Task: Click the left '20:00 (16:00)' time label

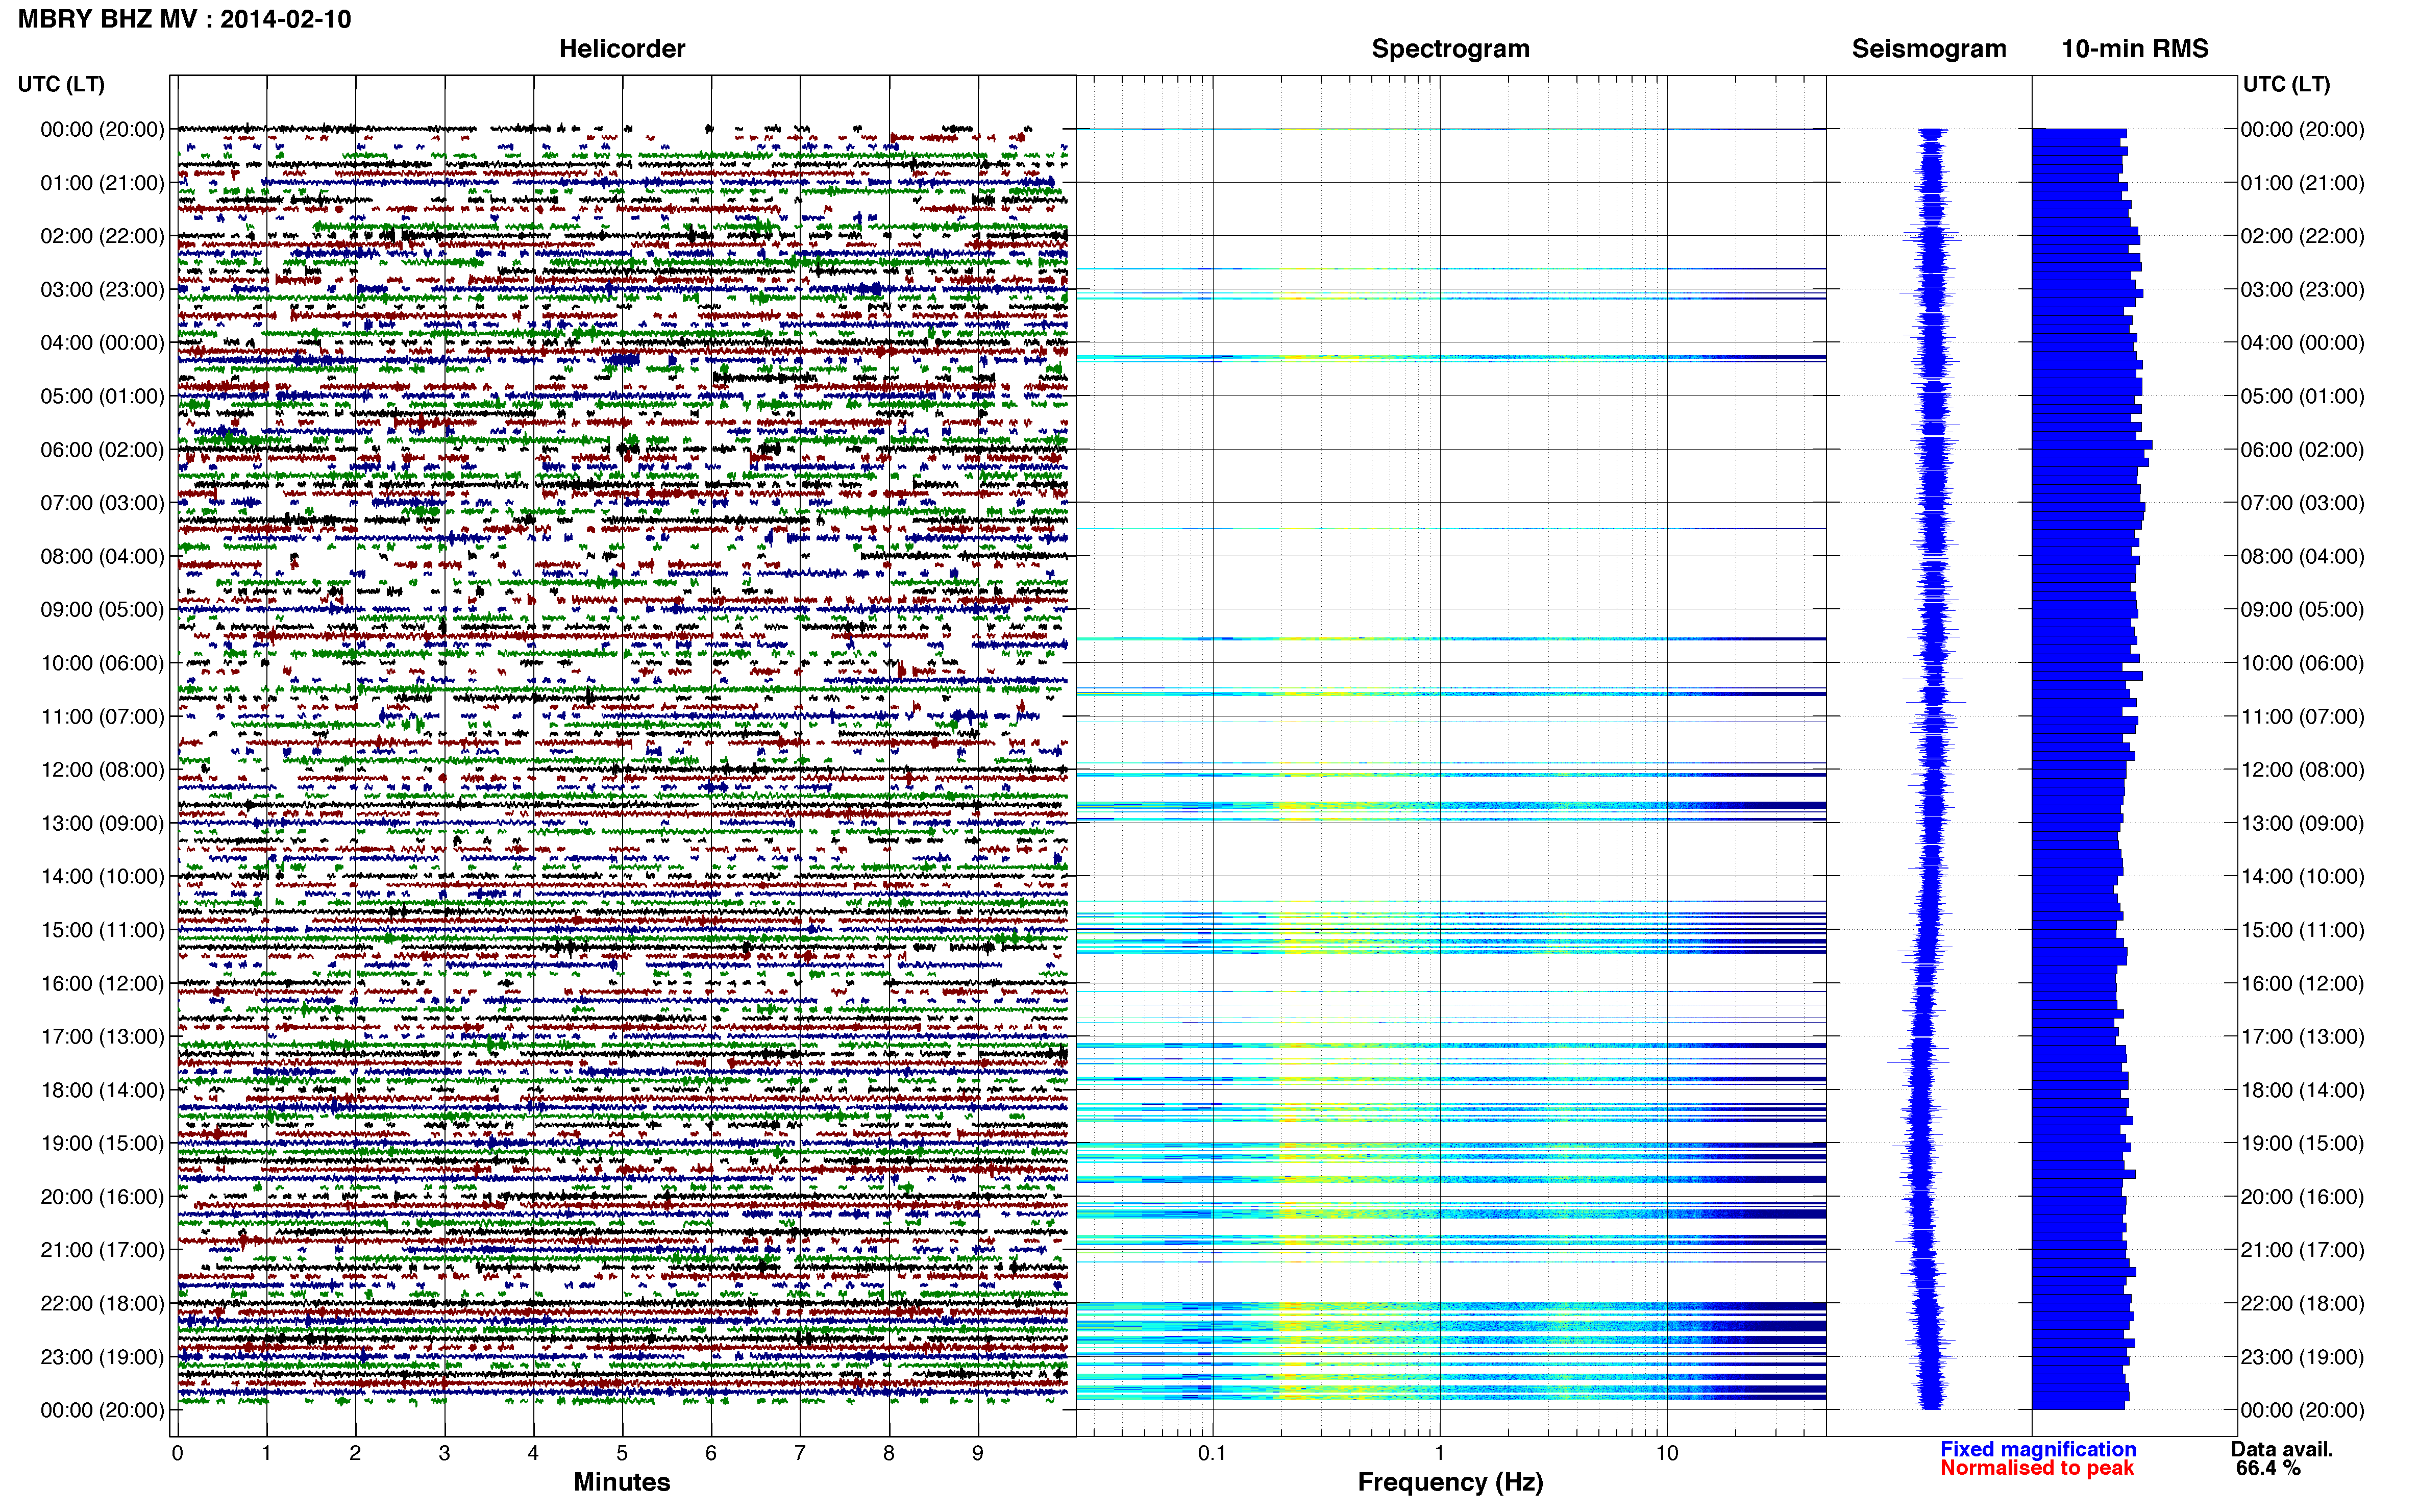Action: coord(102,1197)
